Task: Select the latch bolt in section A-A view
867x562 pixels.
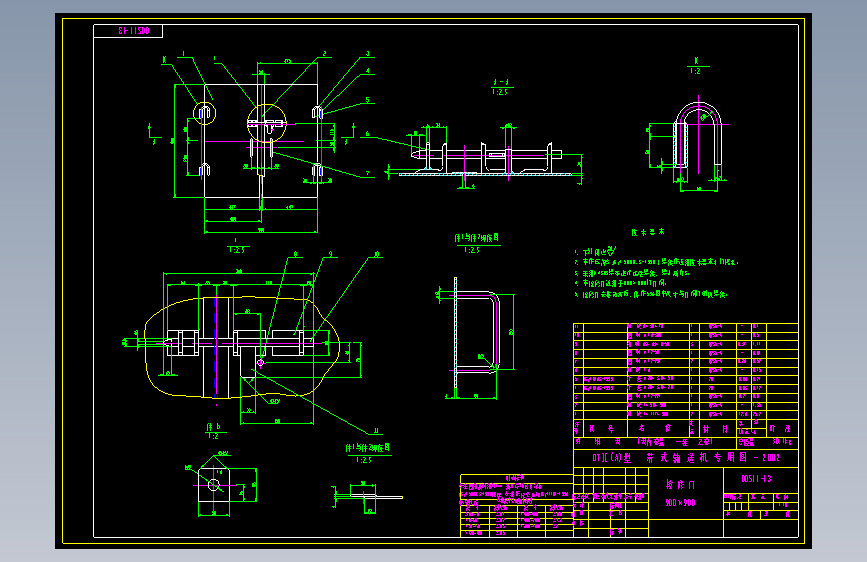Action: point(487,154)
